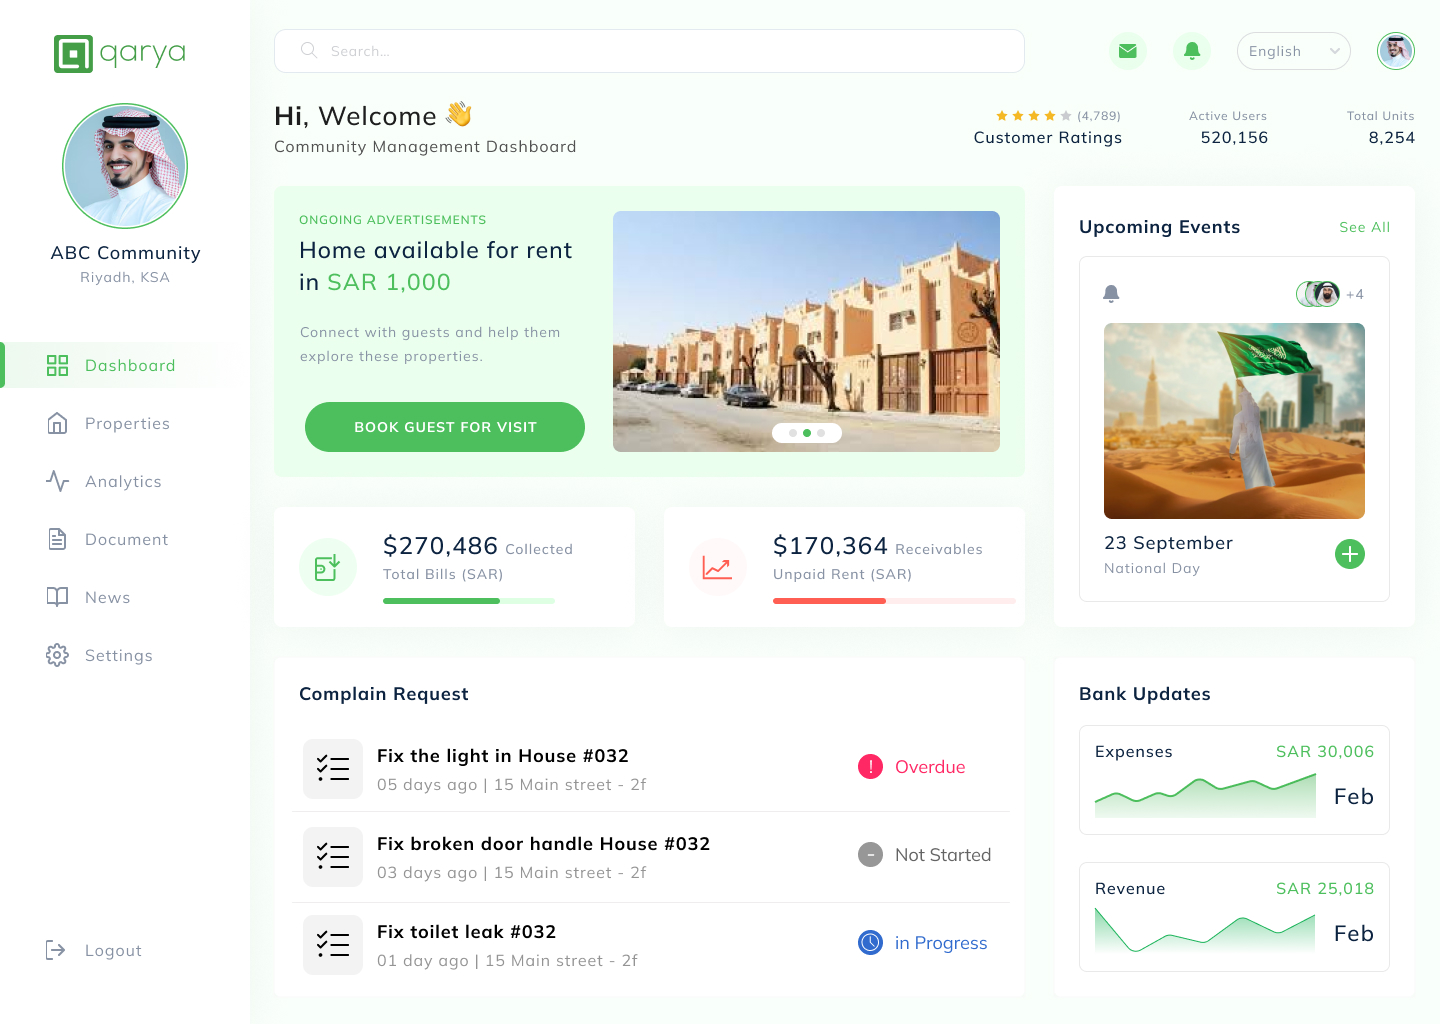Click the carousel dots on the advertisement image

(x=807, y=433)
